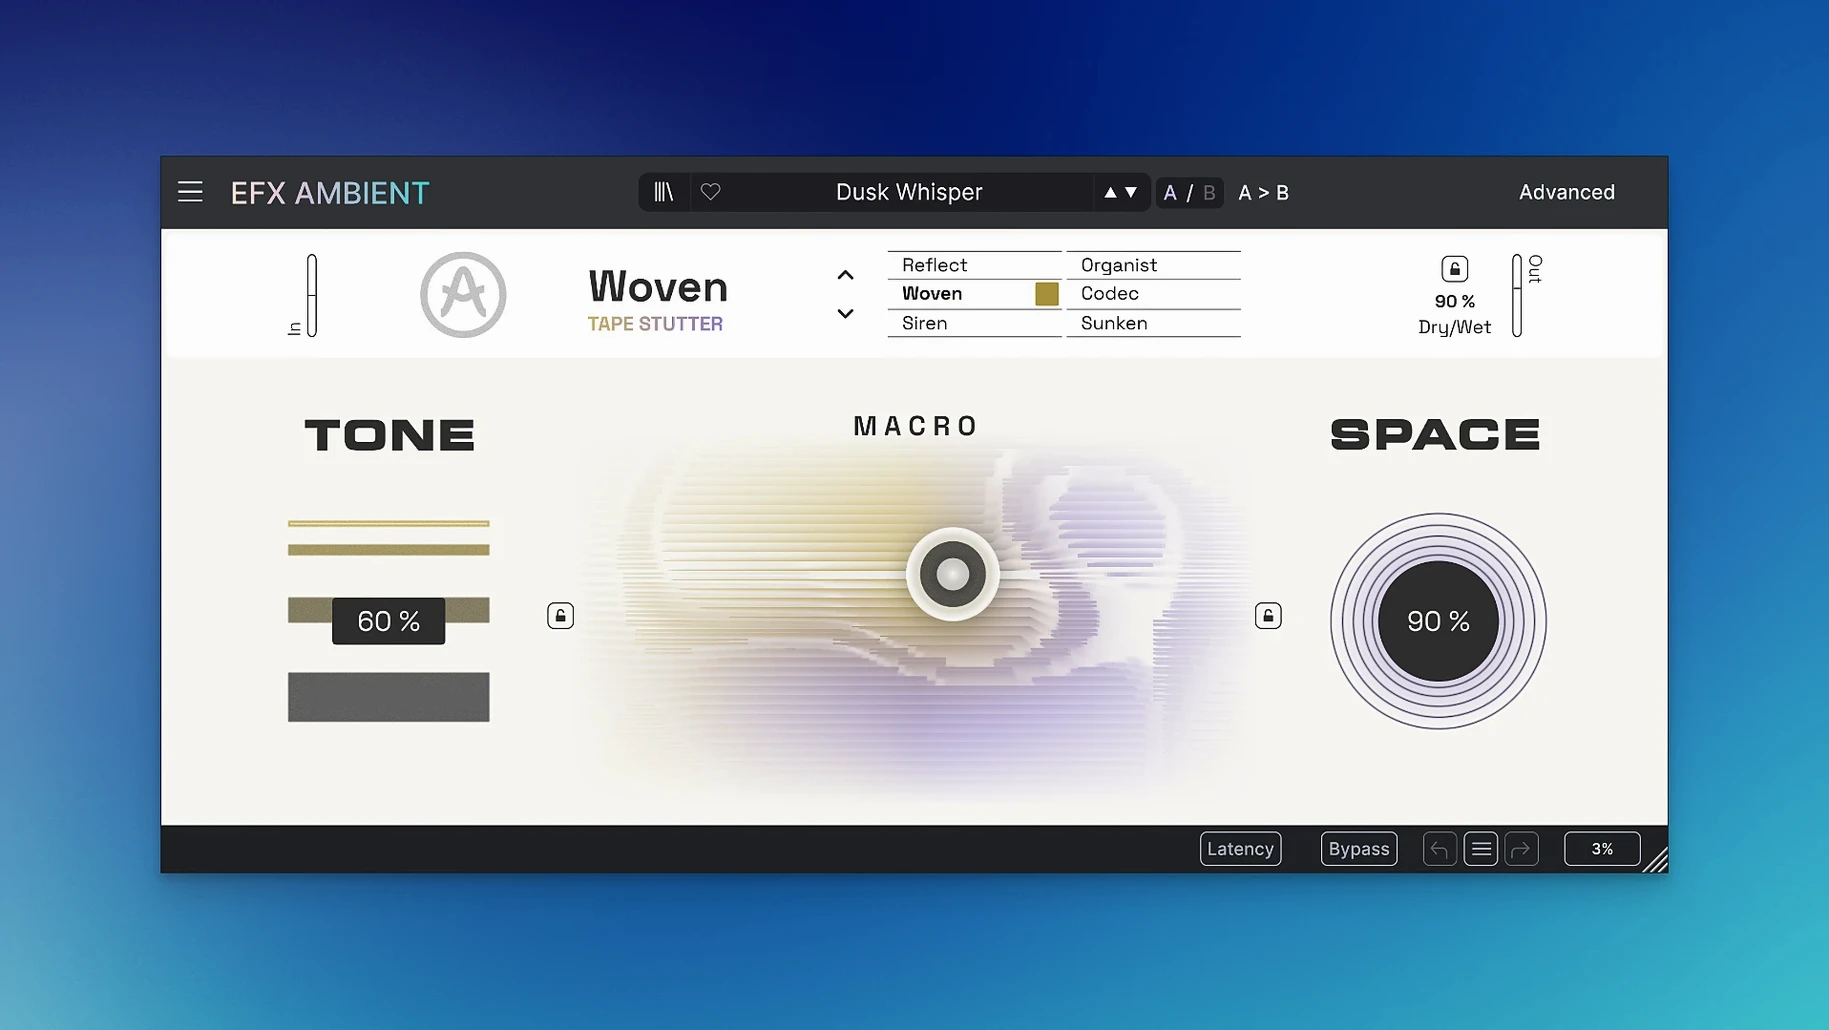Viewport: 1829px width, 1030px height.
Task: Click the TONE heading
Action: (389, 435)
